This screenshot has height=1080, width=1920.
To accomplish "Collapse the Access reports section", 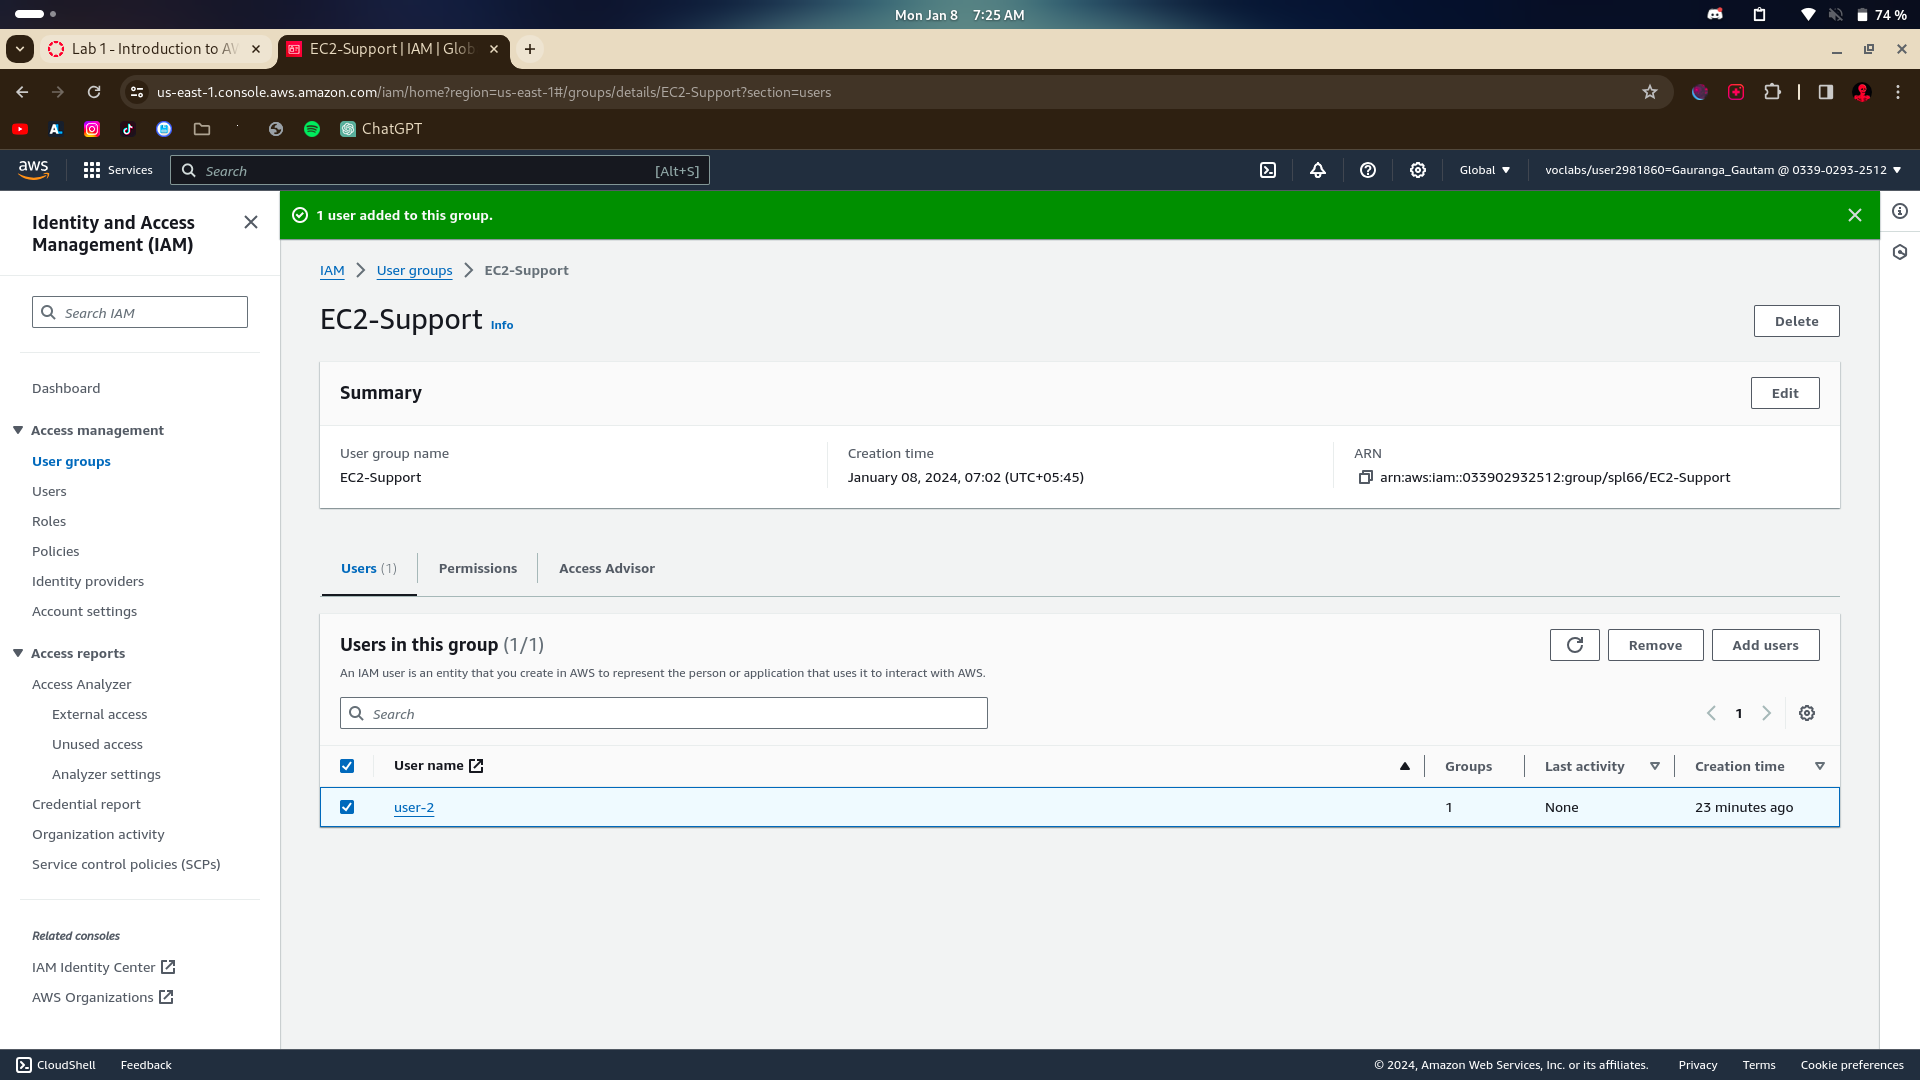I will click(18, 653).
